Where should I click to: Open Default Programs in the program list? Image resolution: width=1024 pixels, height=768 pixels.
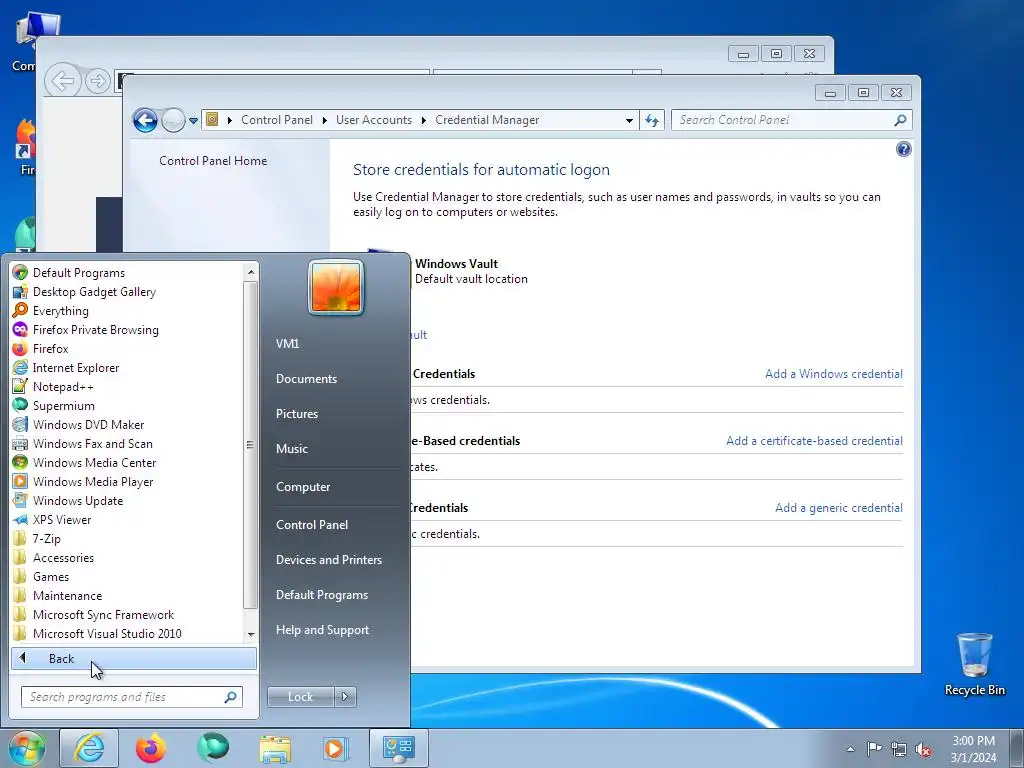coord(78,272)
